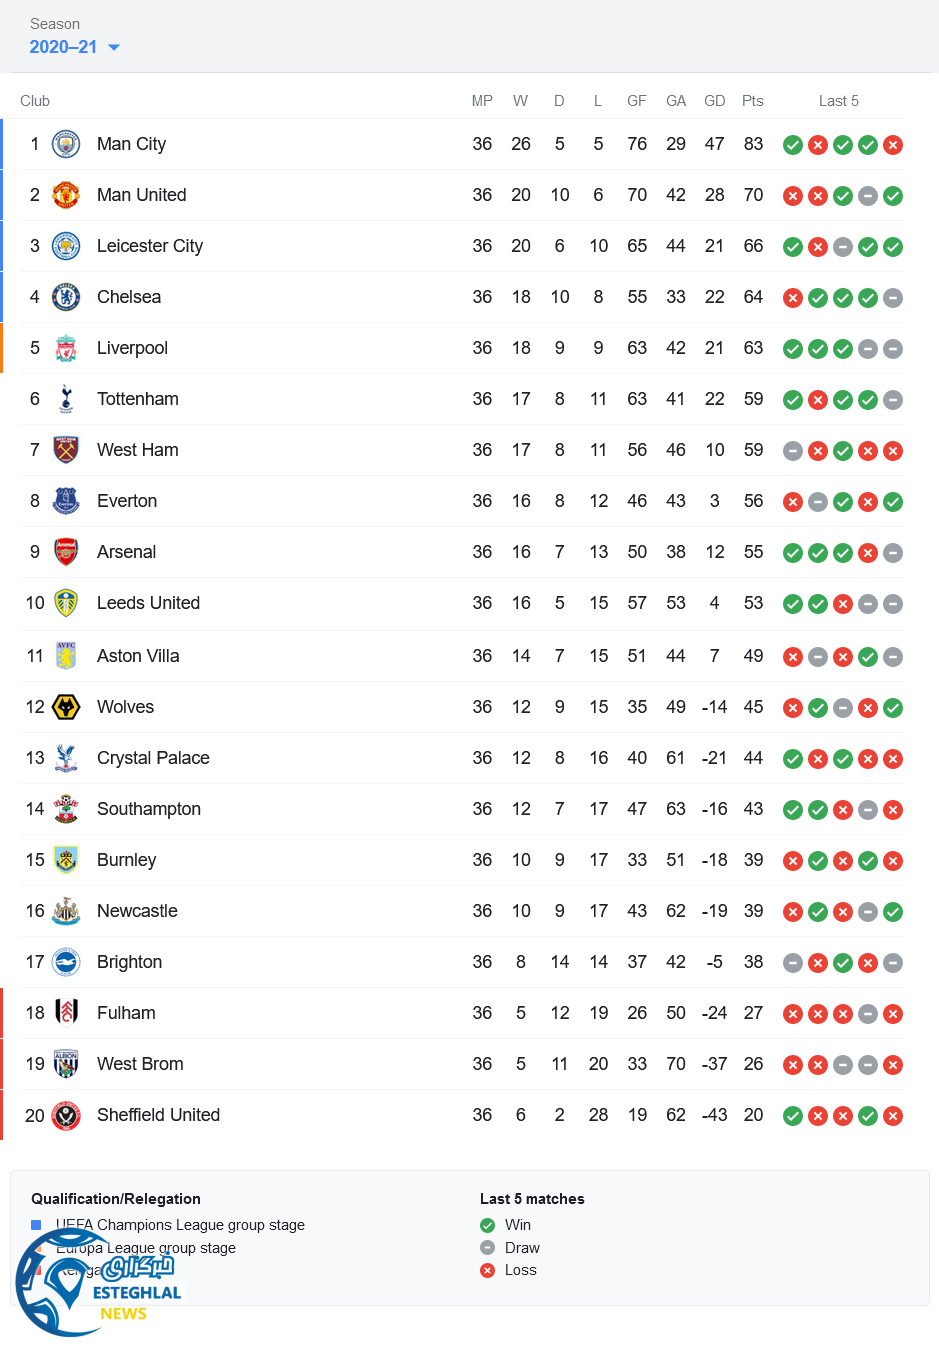Image resolution: width=939 pixels, height=1364 pixels.
Task: Click the Sheffield United crest icon
Action: pyautogui.click(x=66, y=1115)
